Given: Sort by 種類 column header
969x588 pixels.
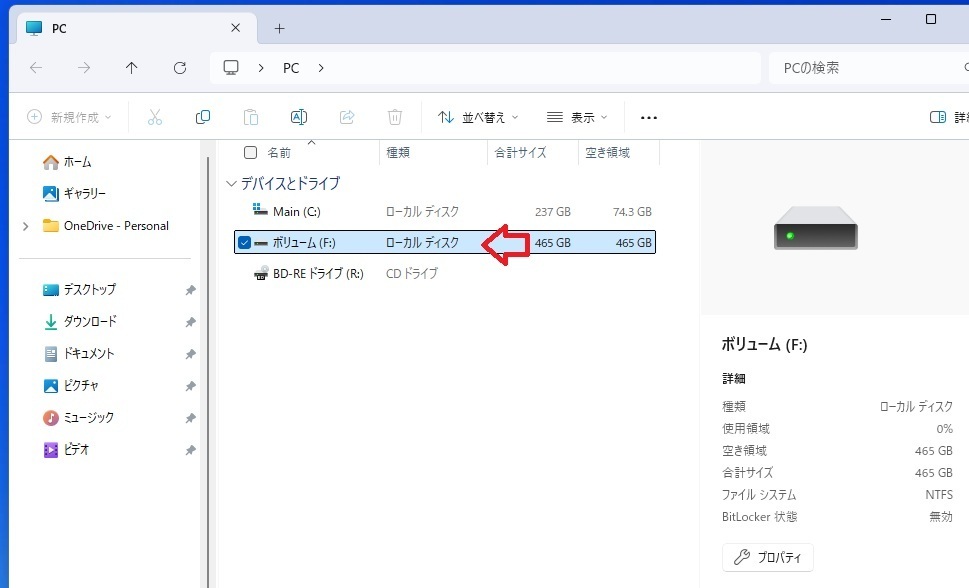Looking at the screenshot, I should [x=398, y=153].
